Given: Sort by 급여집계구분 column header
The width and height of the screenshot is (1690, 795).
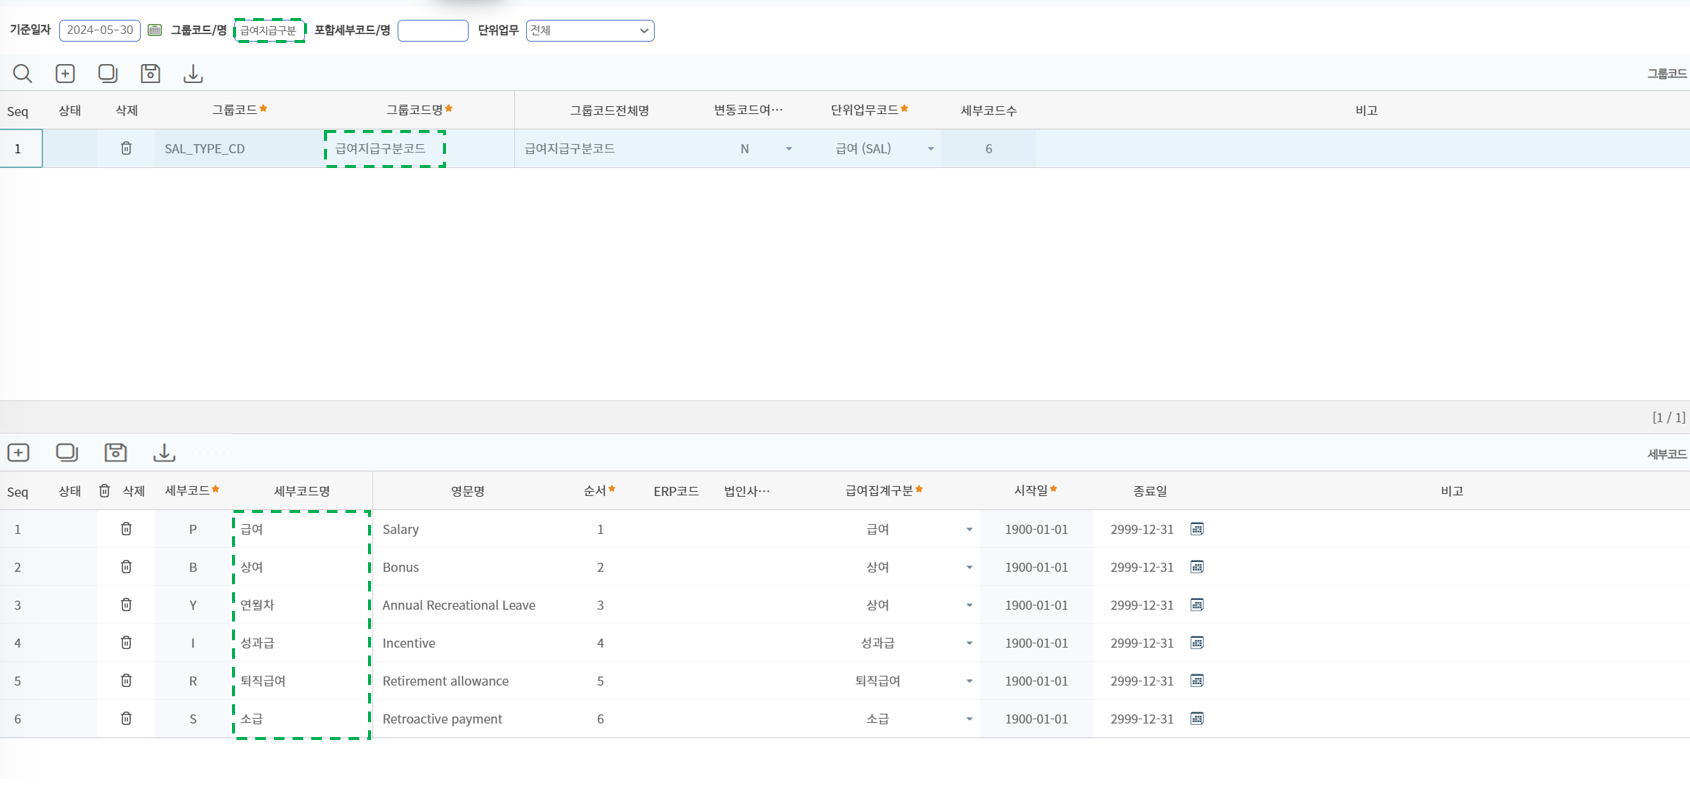Looking at the screenshot, I should (x=883, y=491).
